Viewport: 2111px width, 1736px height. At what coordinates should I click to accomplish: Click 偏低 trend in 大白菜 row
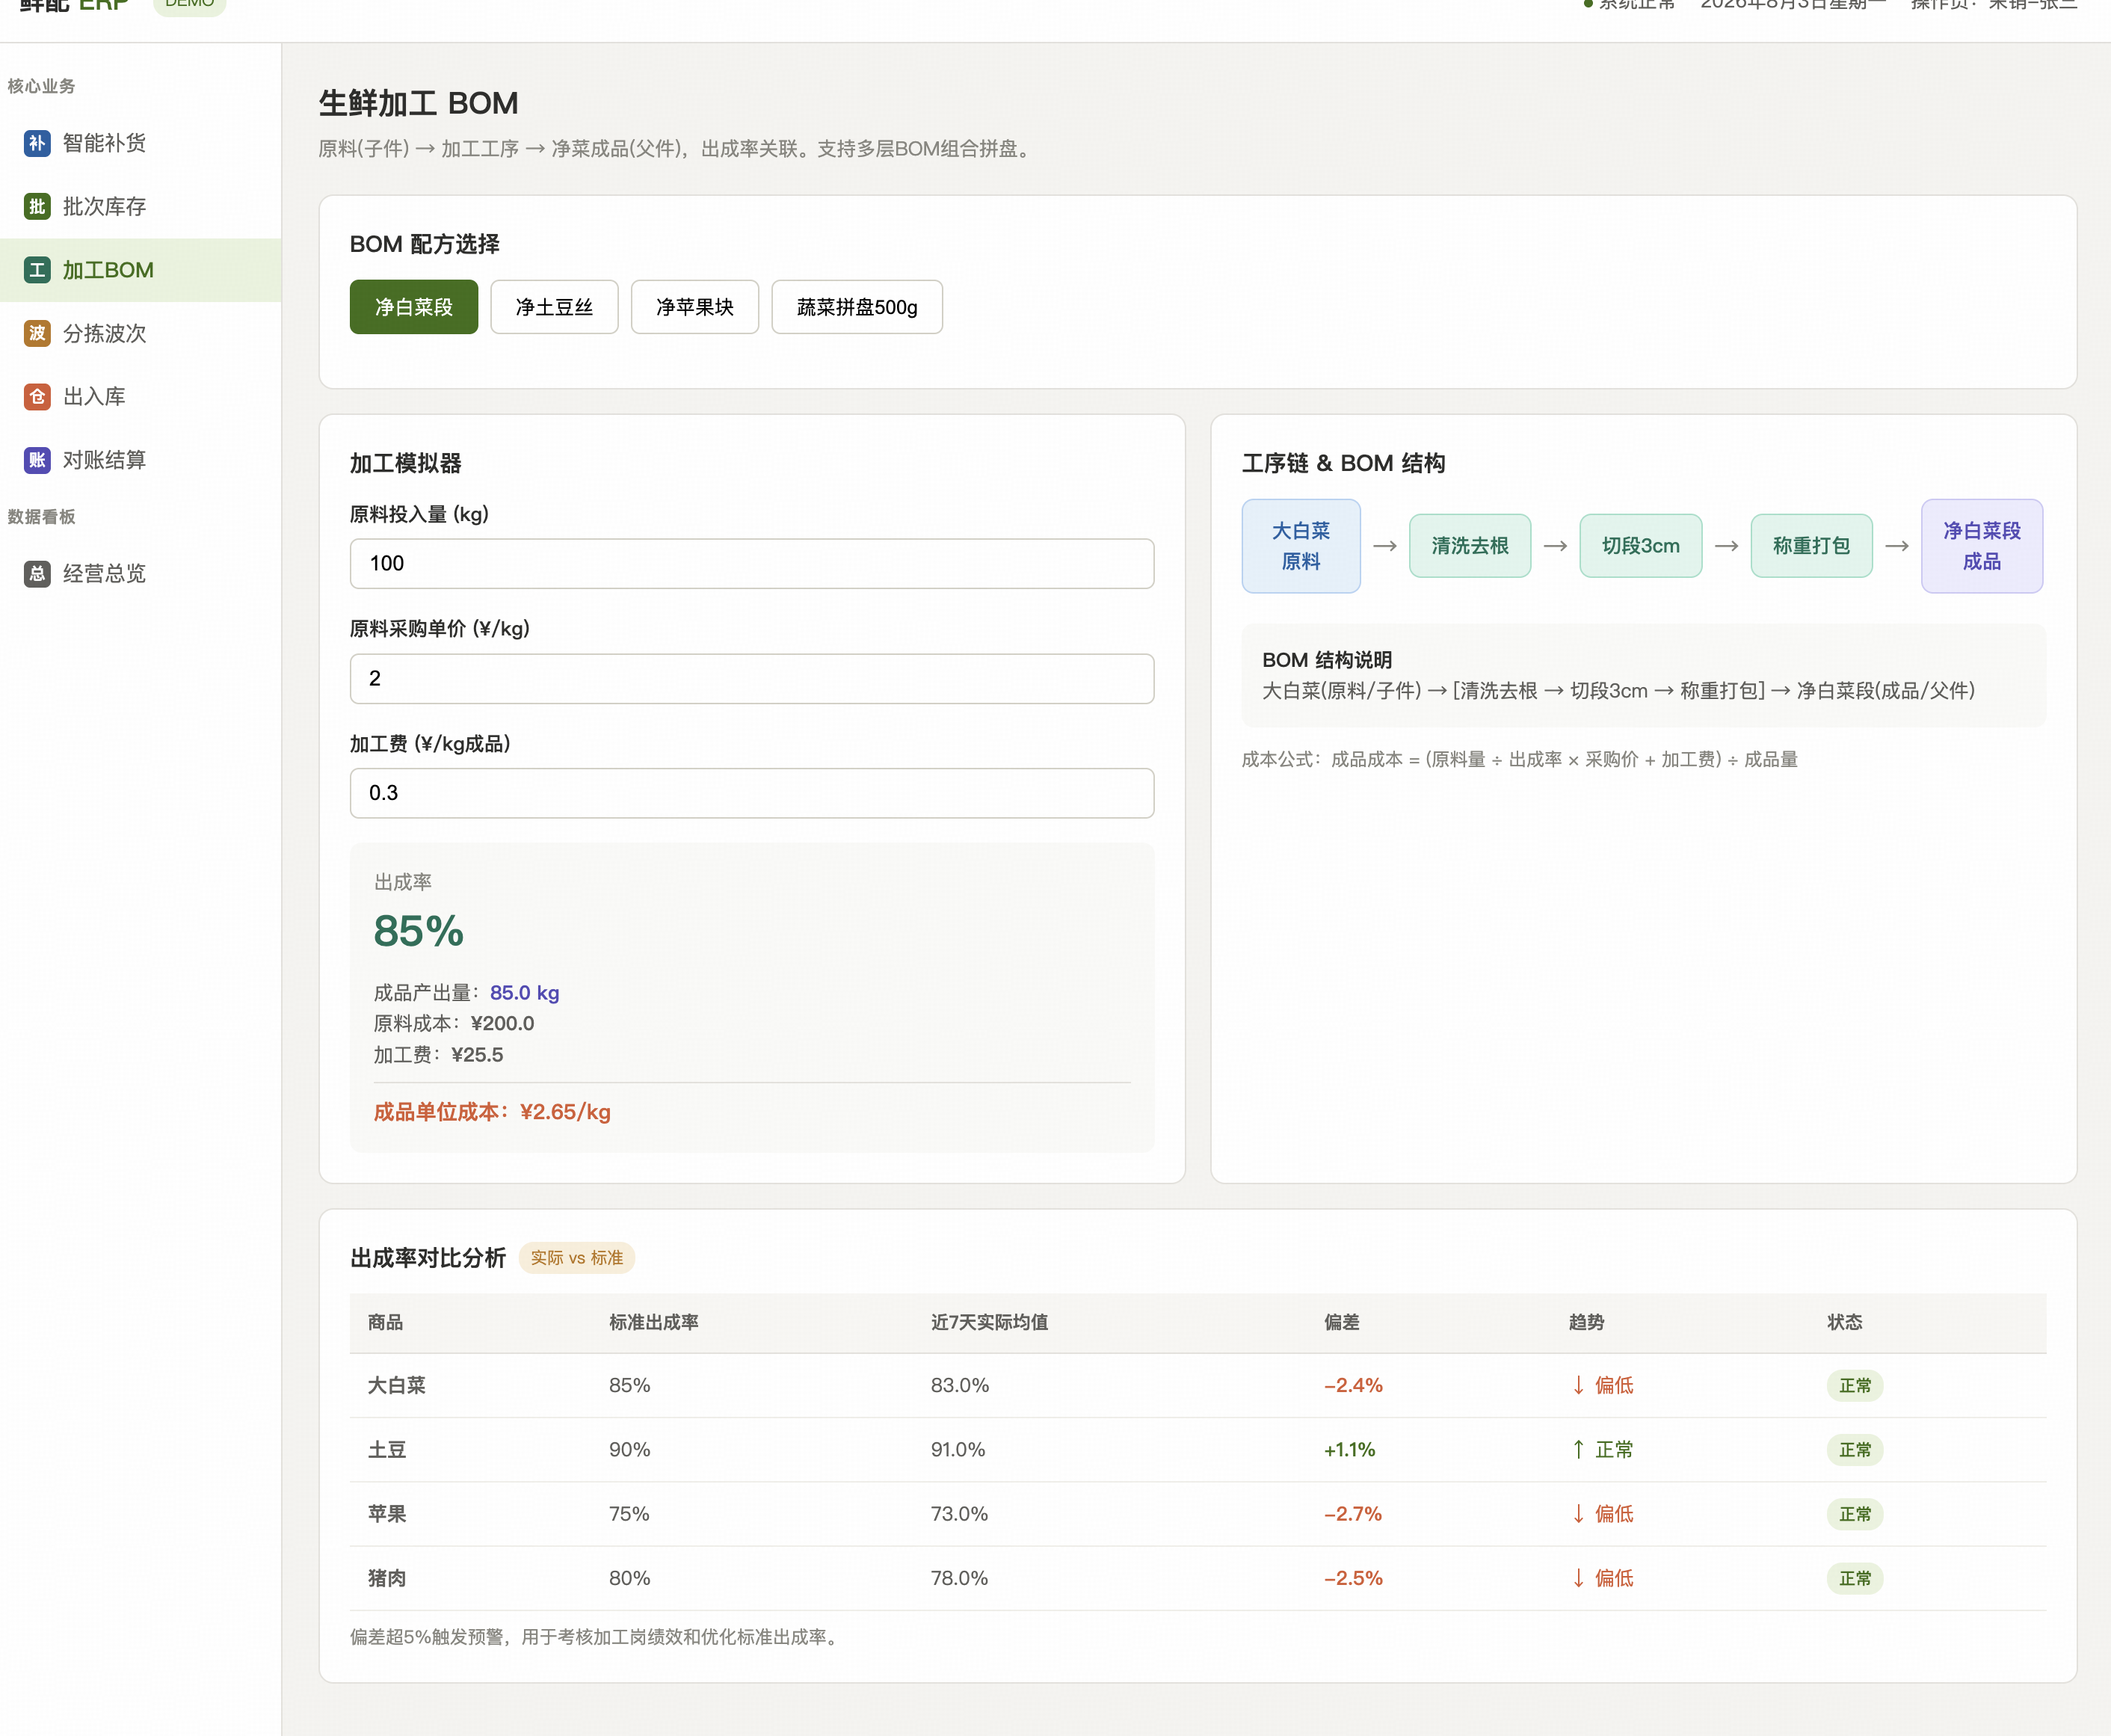1602,1386
